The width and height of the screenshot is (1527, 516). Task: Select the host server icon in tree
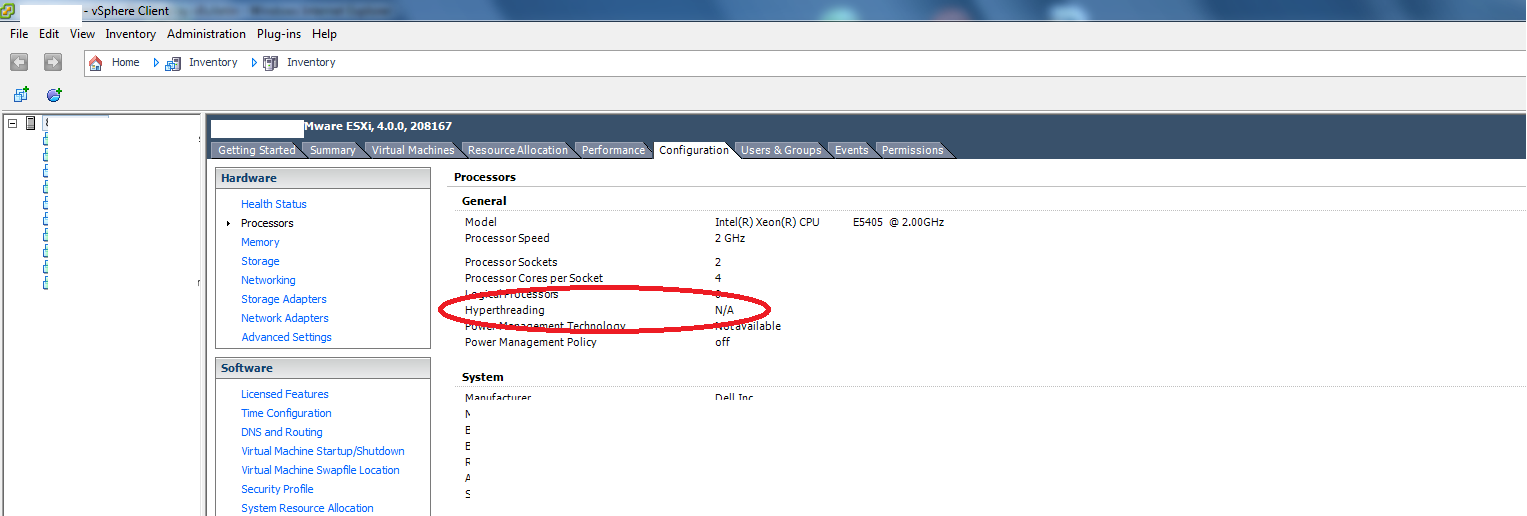31,123
